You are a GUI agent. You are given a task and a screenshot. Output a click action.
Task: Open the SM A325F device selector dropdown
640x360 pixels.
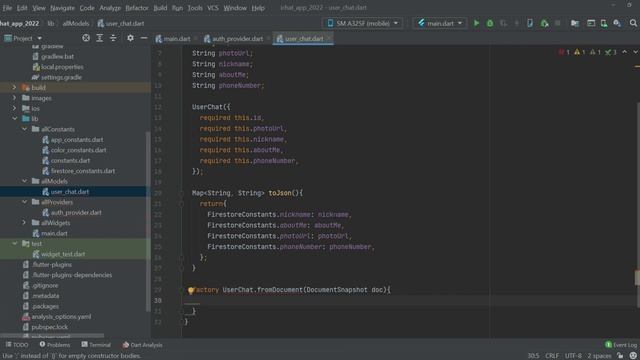click(363, 23)
